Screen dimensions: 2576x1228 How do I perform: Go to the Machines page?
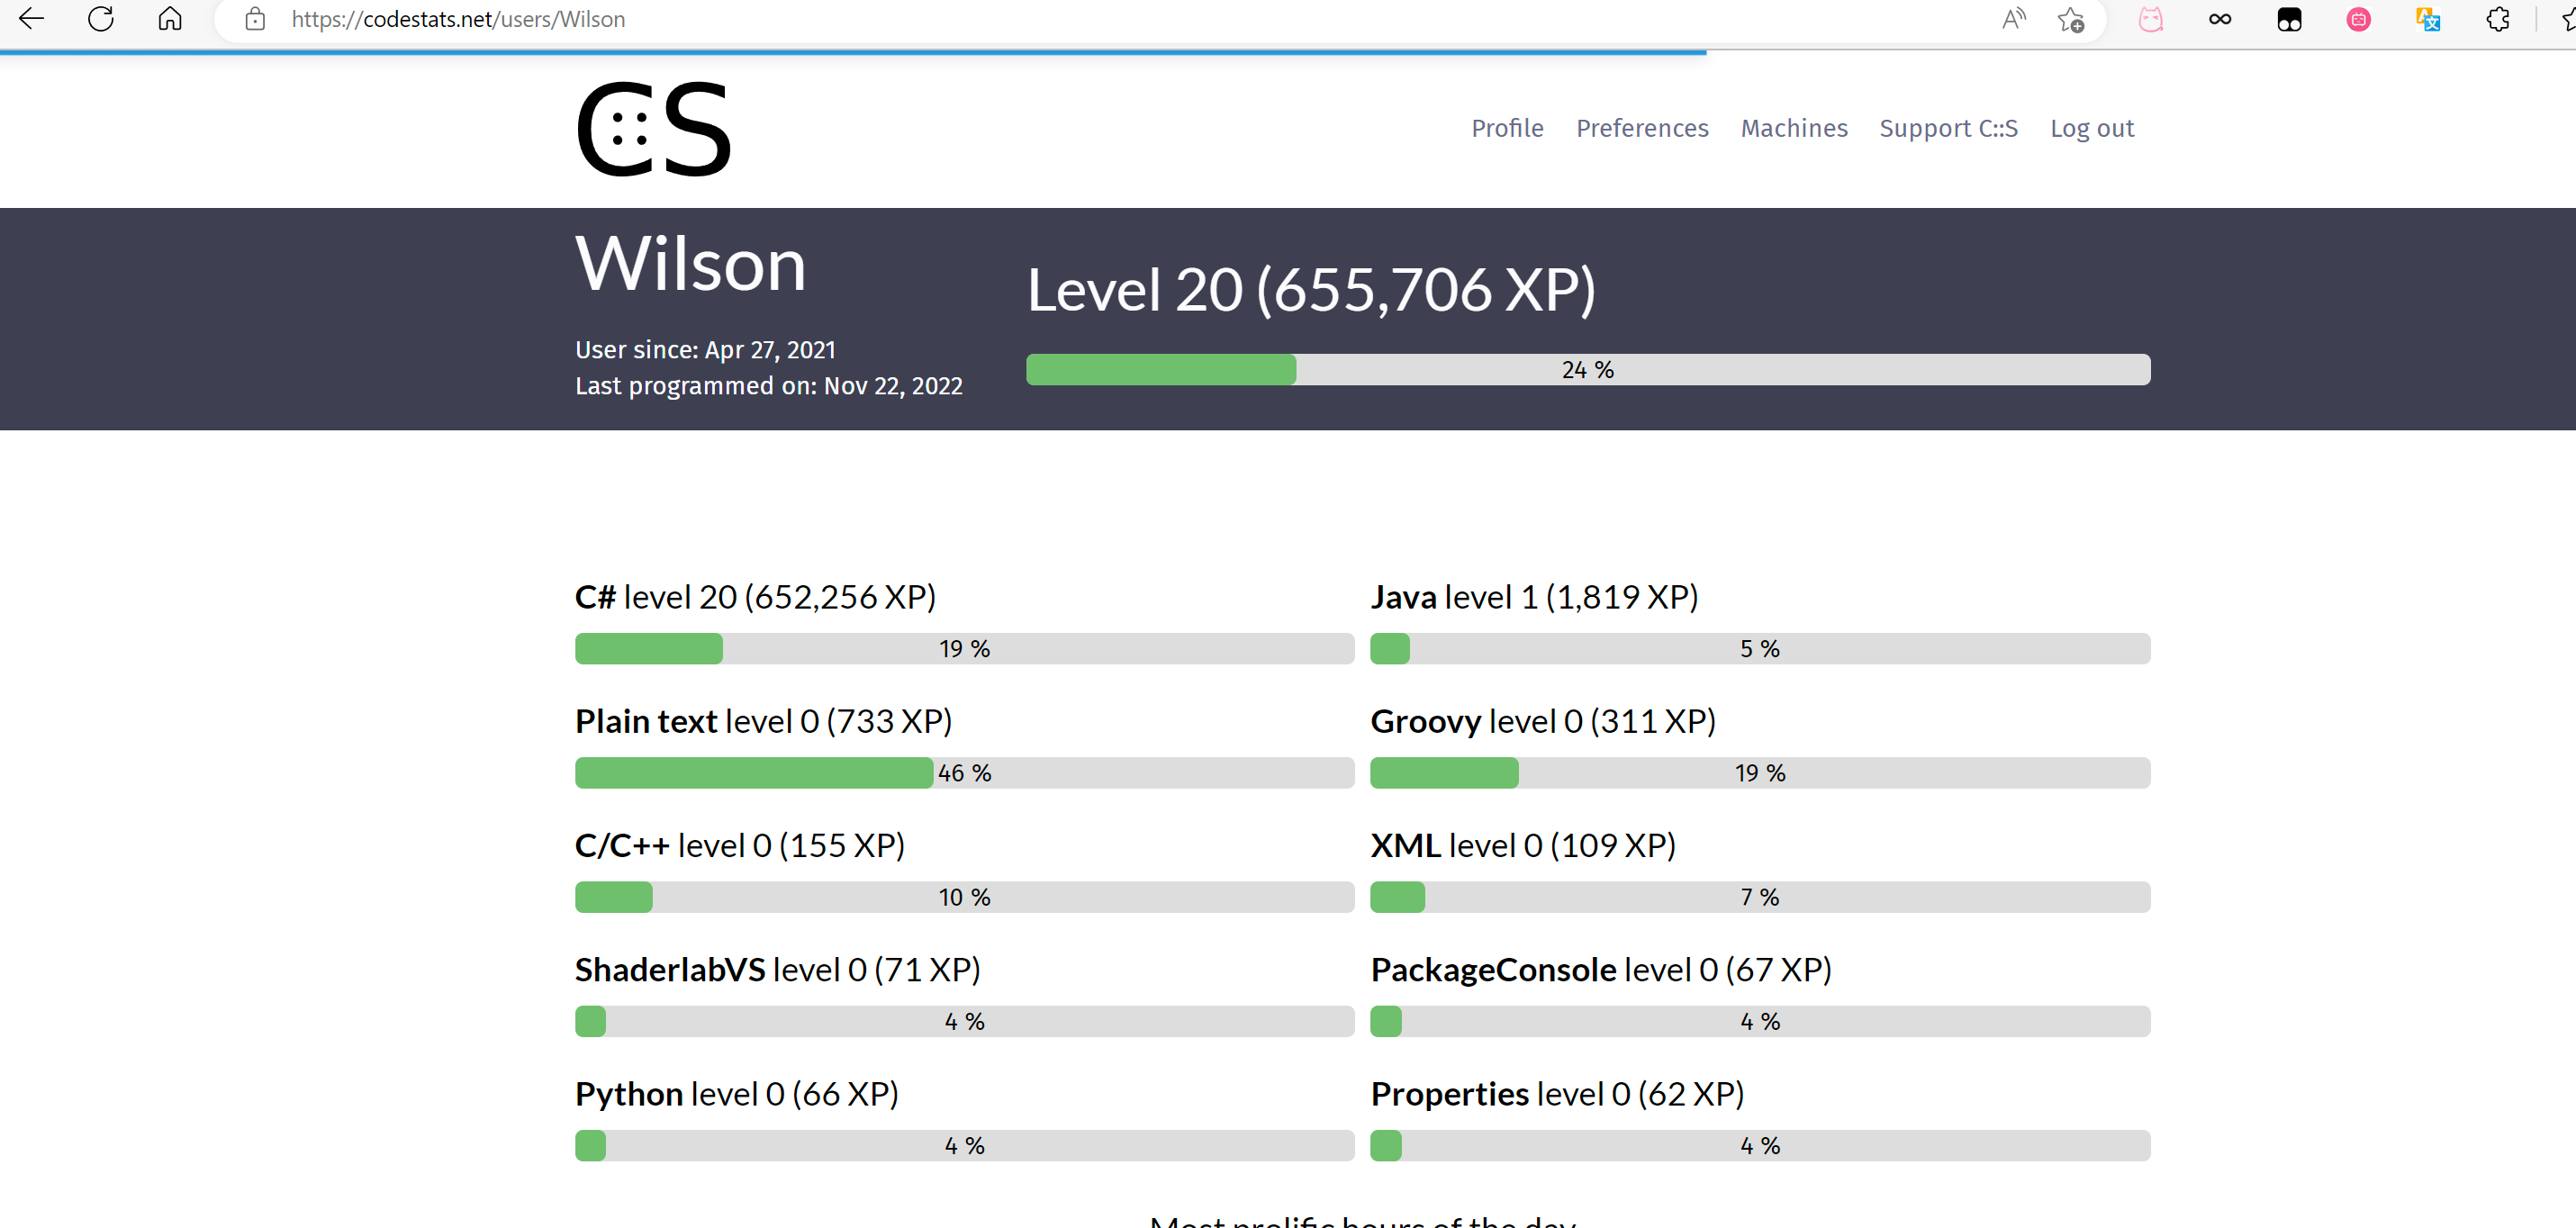pyautogui.click(x=1794, y=128)
